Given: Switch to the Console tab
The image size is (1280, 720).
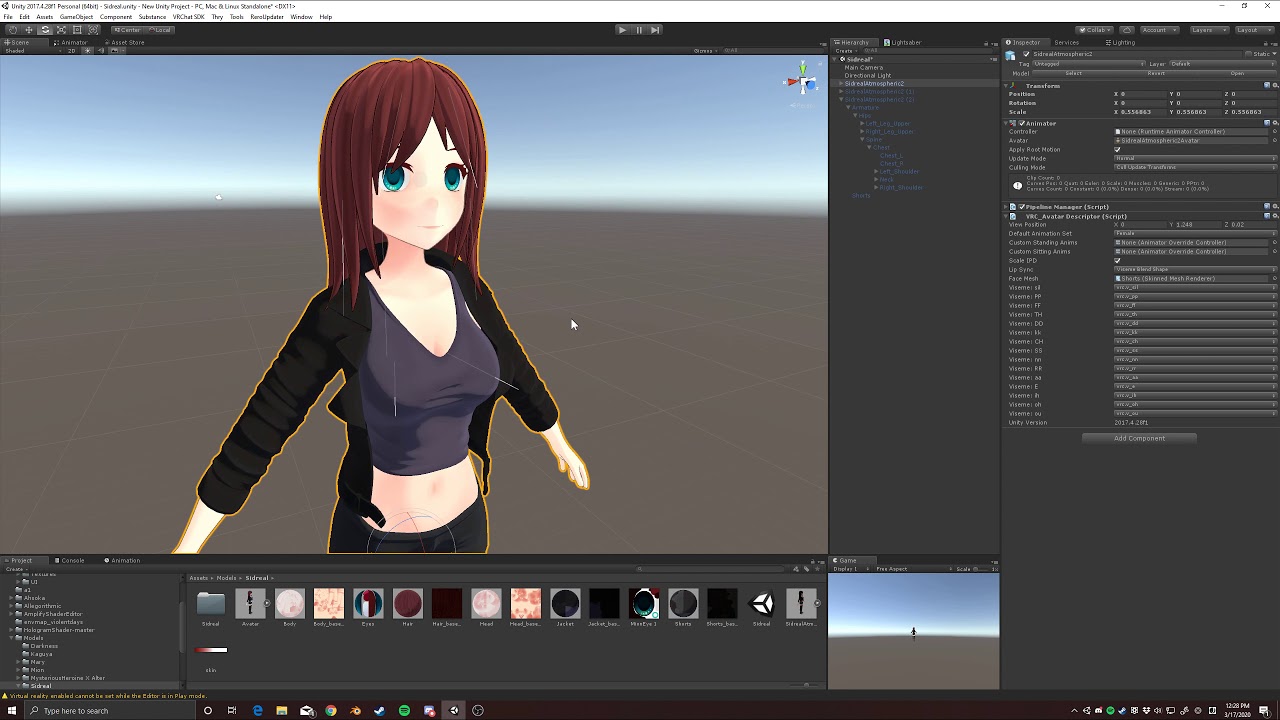Looking at the screenshot, I should click(71, 560).
